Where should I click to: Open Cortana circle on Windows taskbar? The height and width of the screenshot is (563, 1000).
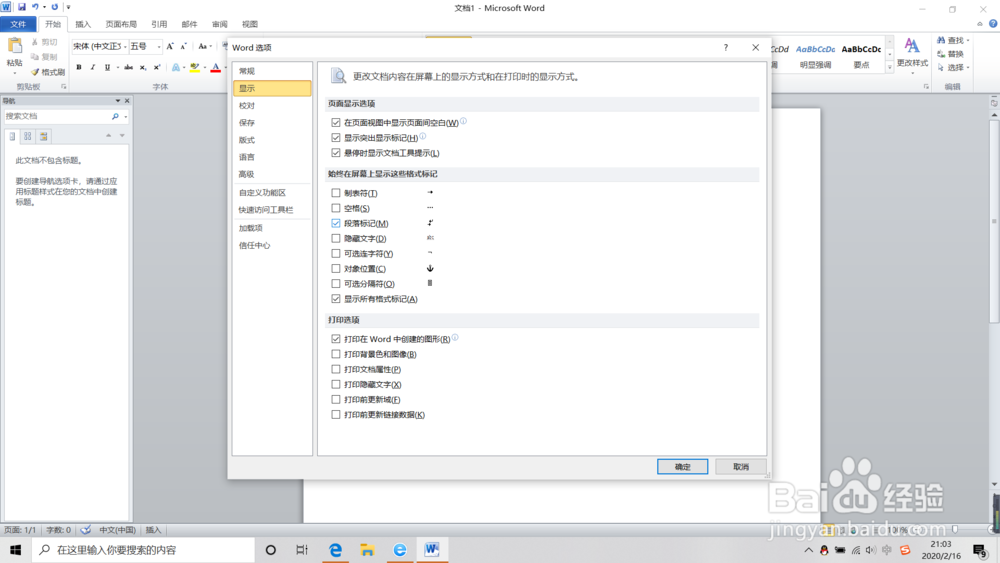click(270, 550)
